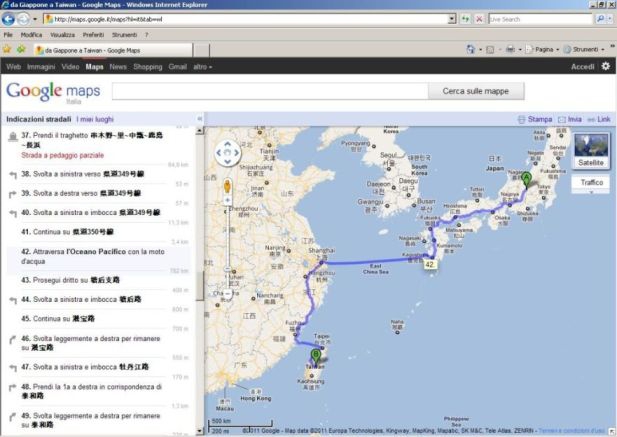Click the Stampa print link
Screen dimensions: 617x437
(535, 119)
